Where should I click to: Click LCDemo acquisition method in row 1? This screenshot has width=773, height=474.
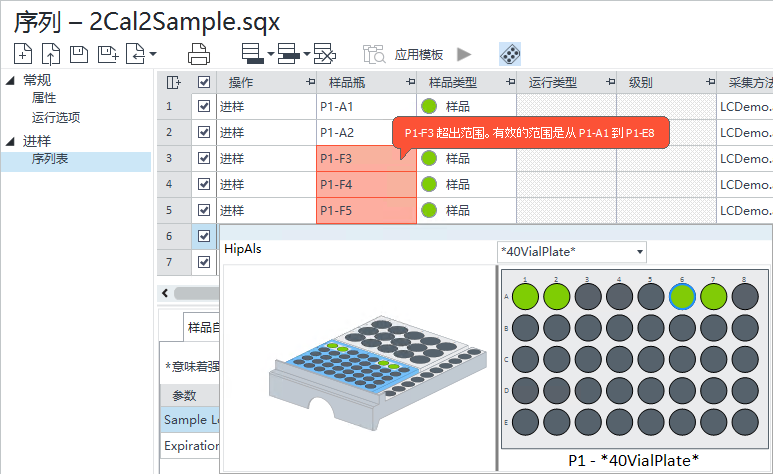point(745,107)
